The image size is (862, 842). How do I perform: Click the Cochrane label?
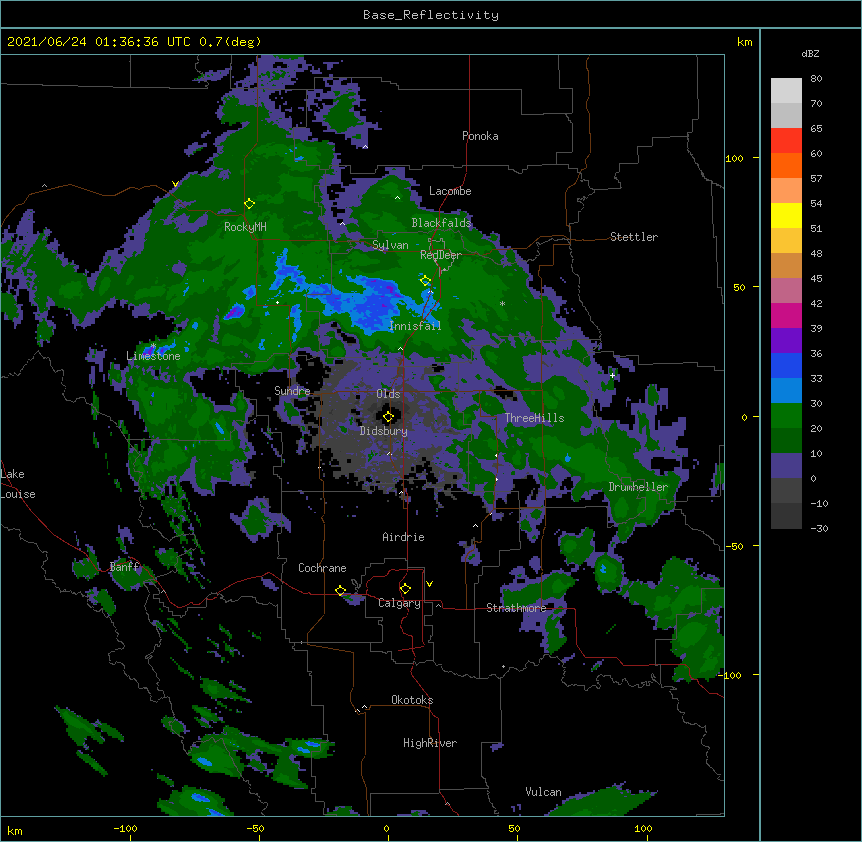pos(322,568)
